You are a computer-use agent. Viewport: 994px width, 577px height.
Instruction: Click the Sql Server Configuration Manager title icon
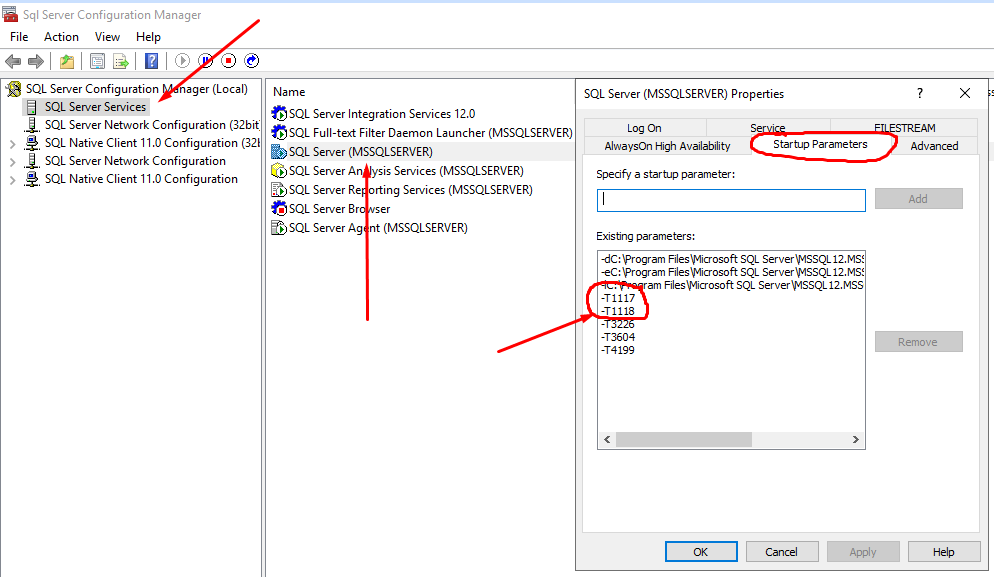point(10,14)
